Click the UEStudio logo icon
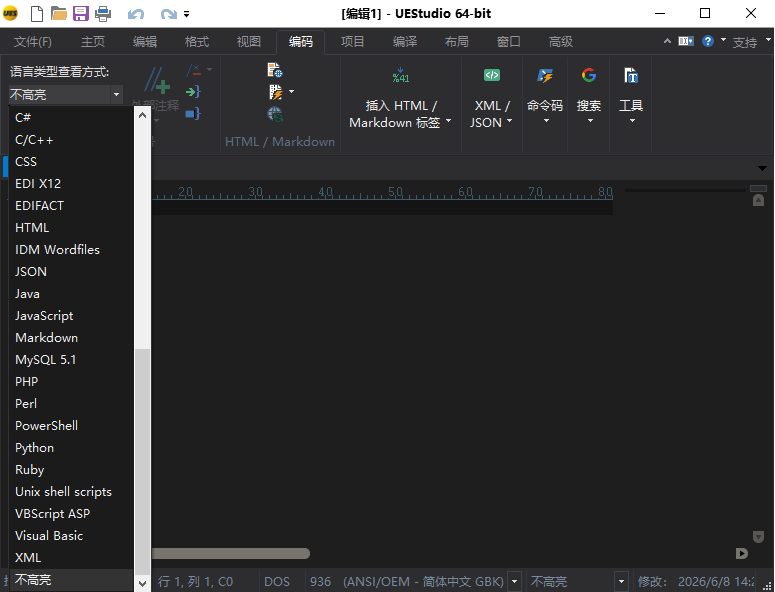The width and height of the screenshot is (775, 592). pos(10,14)
